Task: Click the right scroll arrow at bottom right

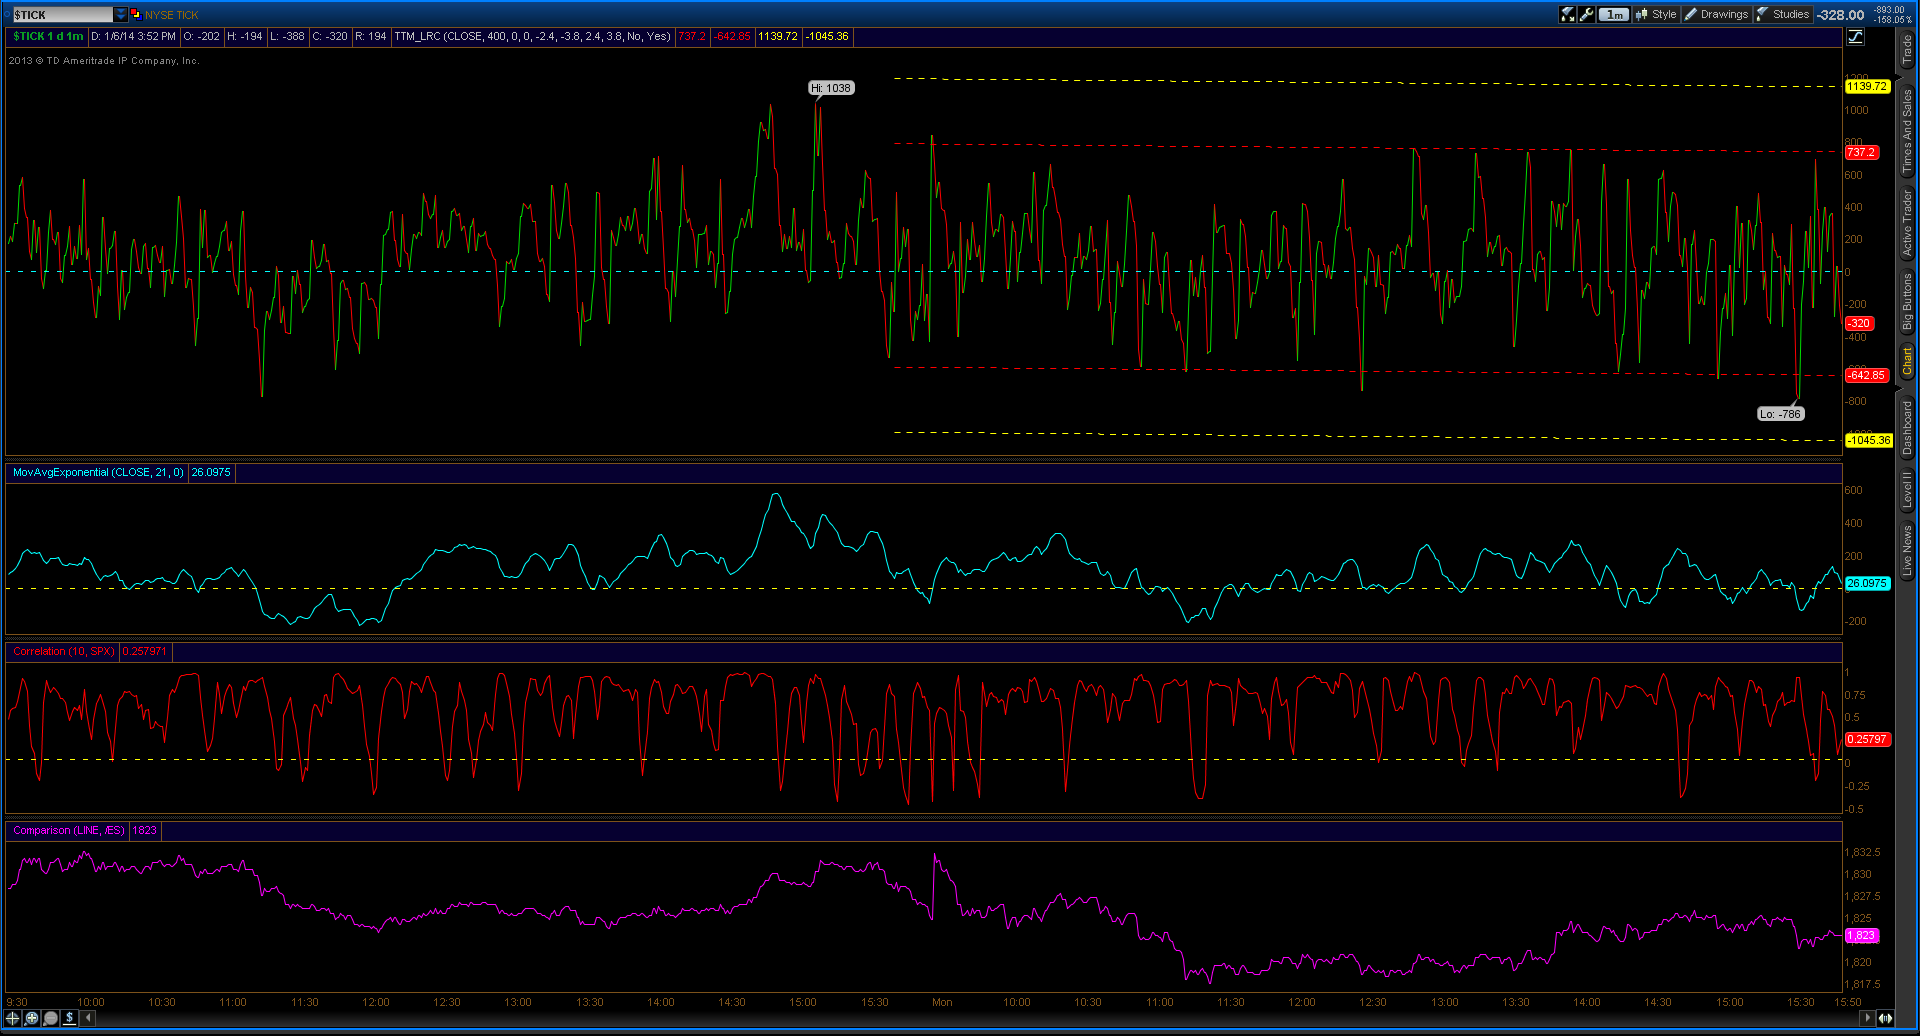Action: 1866,1018
